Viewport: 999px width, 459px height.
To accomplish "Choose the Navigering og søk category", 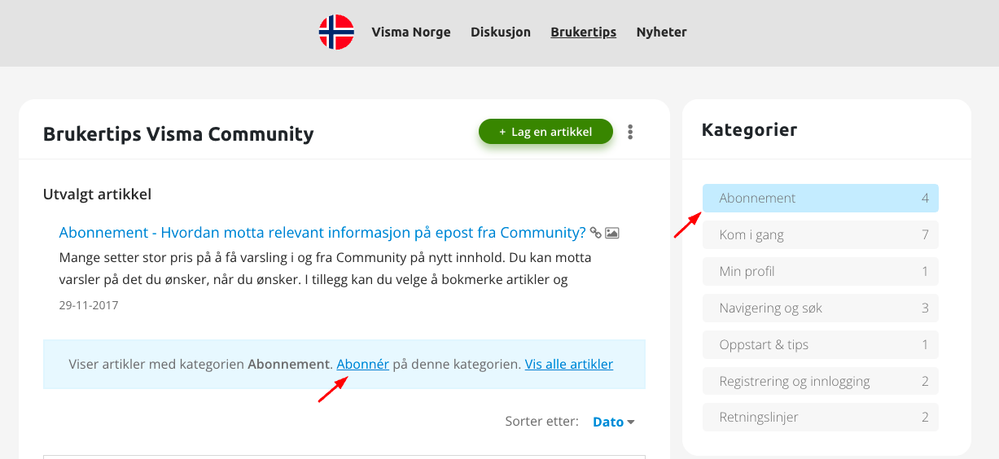I will click(x=821, y=309).
